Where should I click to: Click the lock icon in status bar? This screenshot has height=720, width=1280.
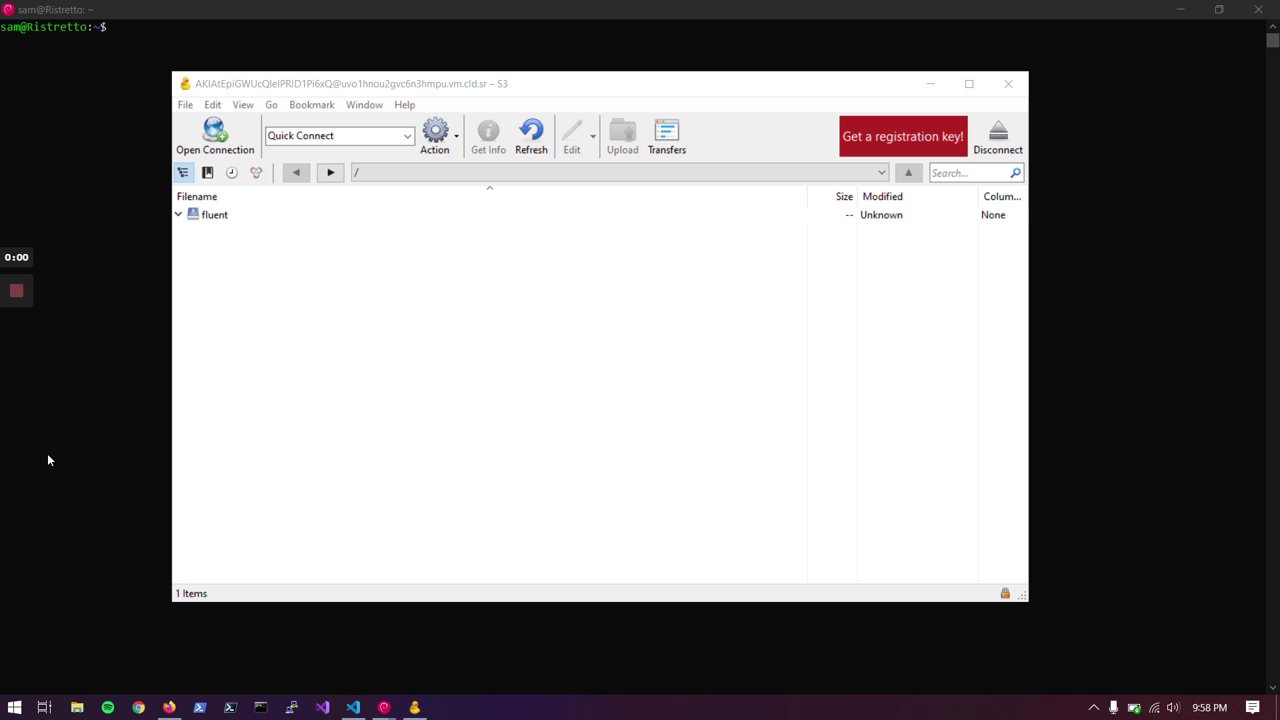(1005, 594)
